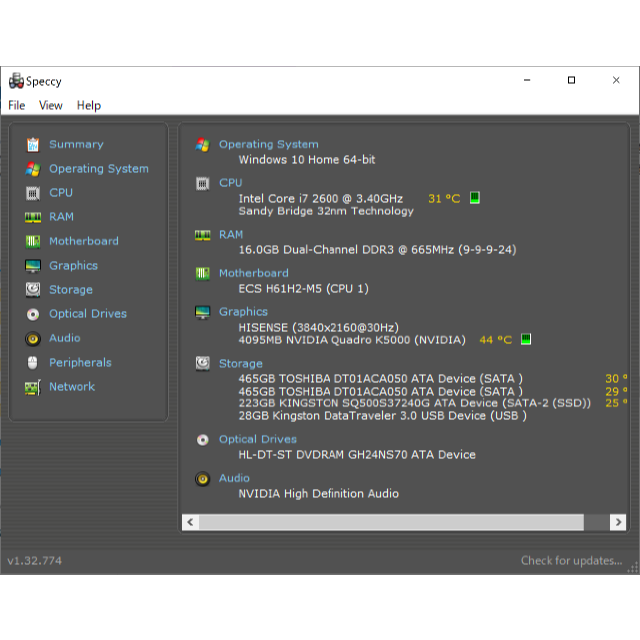Click version v1.32.774 in status bar

[x=35, y=561]
